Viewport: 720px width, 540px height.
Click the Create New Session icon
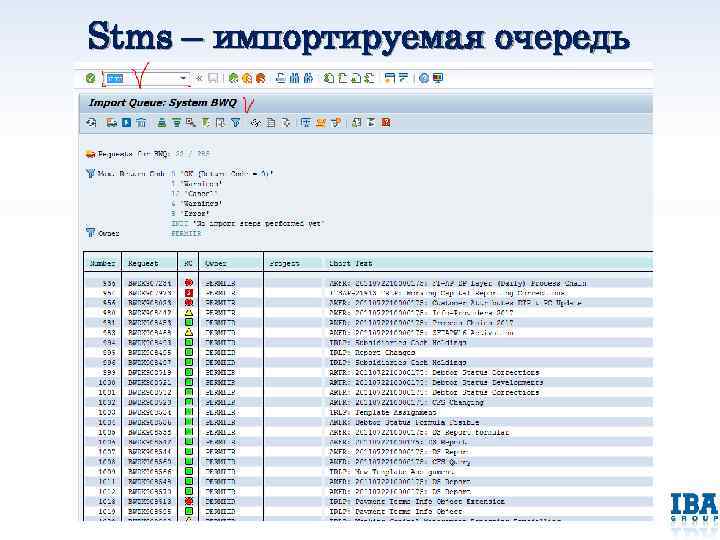pyautogui.click(x=390, y=78)
